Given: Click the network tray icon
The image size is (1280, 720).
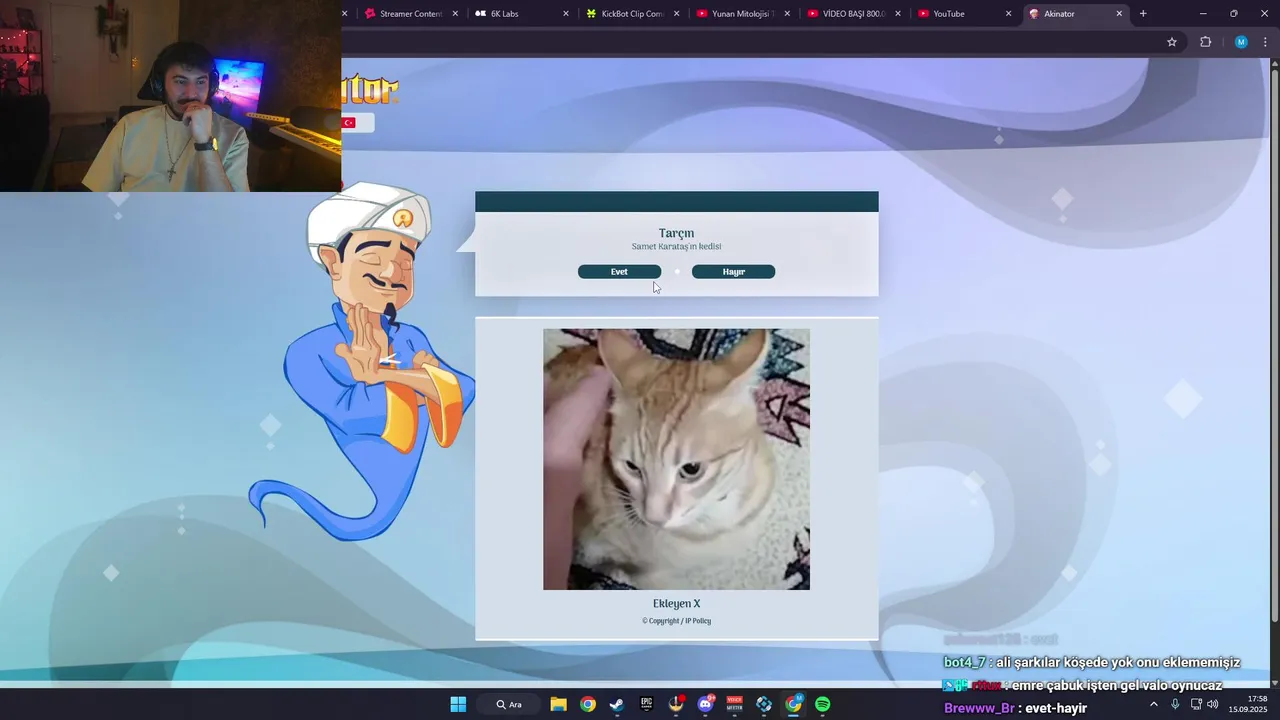Looking at the screenshot, I should [1196, 704].
